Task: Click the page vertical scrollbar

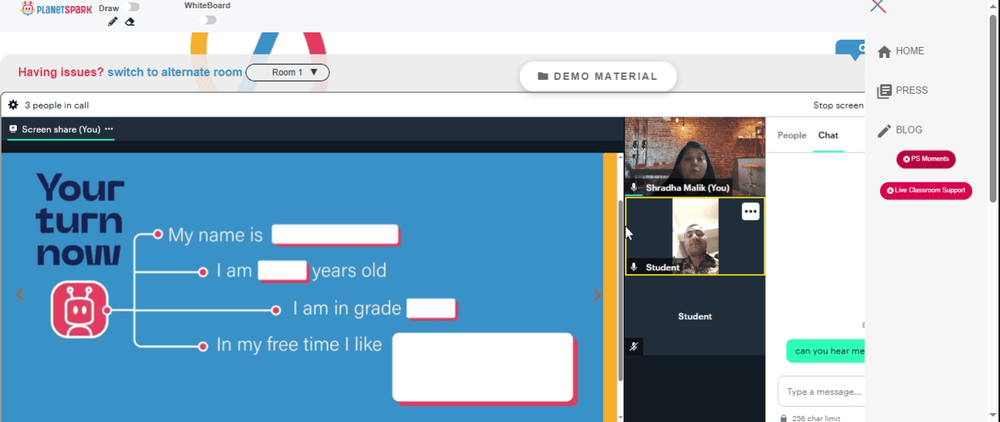Action: pyautogui.click(x=992, y=108)
